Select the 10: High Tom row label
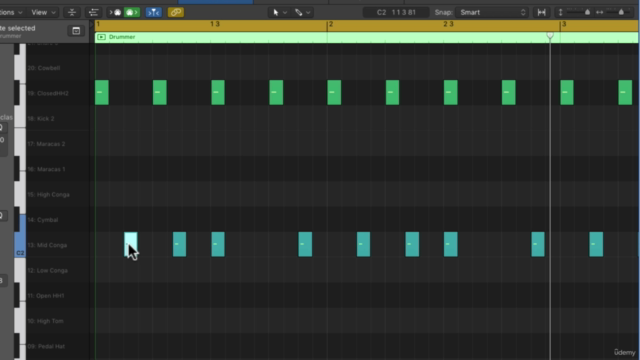This screenshot has width=640, height=360. [x=45, y=321]
